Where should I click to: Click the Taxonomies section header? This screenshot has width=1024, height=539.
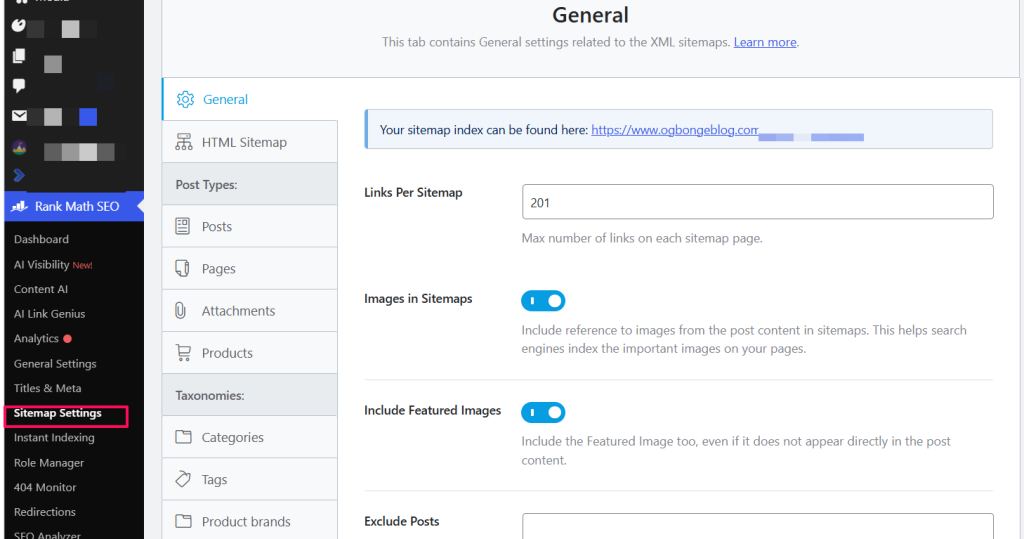250,395
